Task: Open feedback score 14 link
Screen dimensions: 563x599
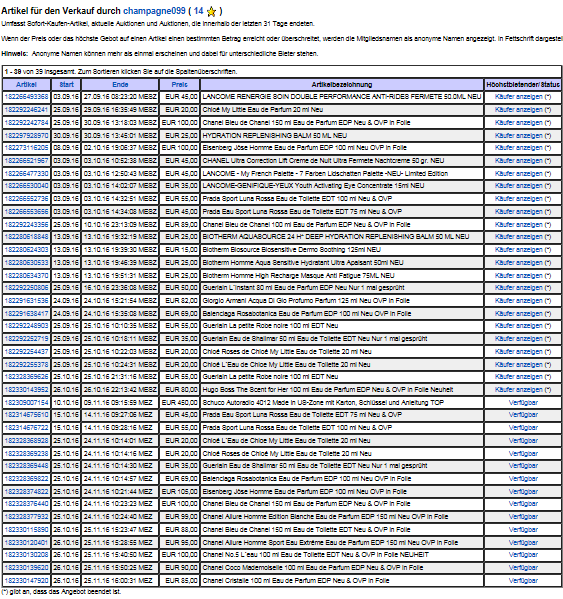Action: 199,11
